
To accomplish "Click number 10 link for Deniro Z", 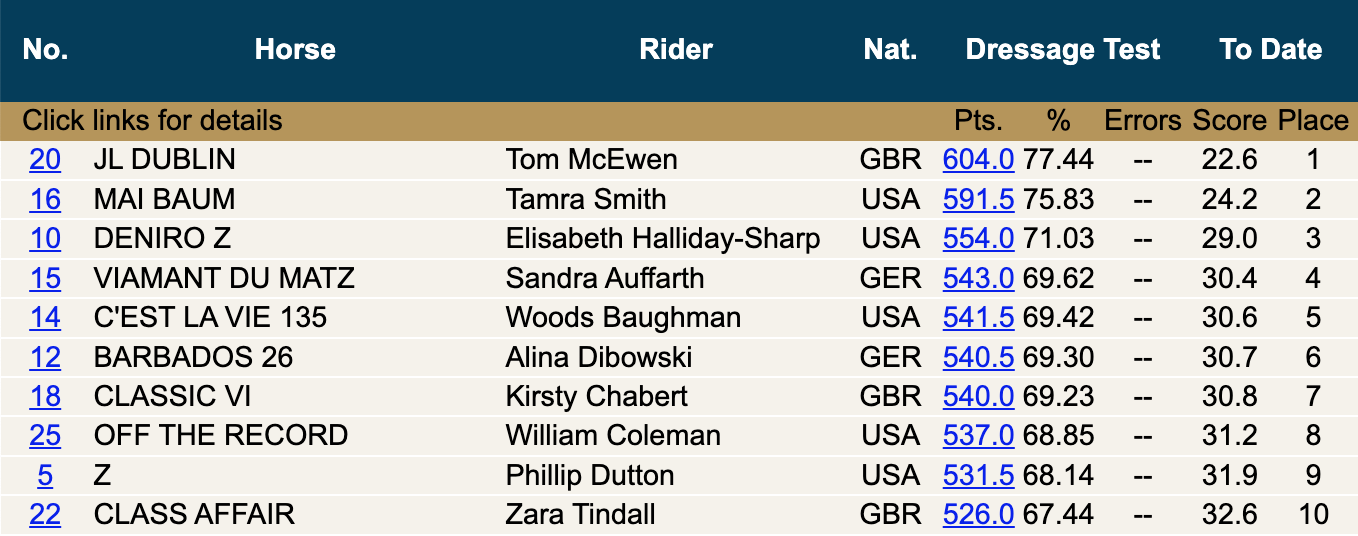I will pos(45,238).
